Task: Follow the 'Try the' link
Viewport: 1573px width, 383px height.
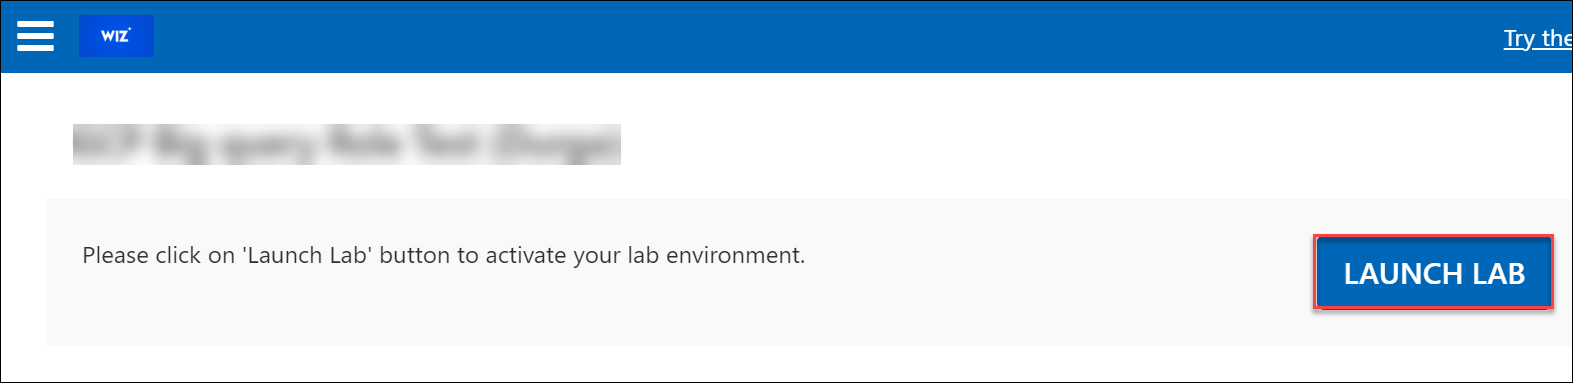Action: click(1538, 38)
